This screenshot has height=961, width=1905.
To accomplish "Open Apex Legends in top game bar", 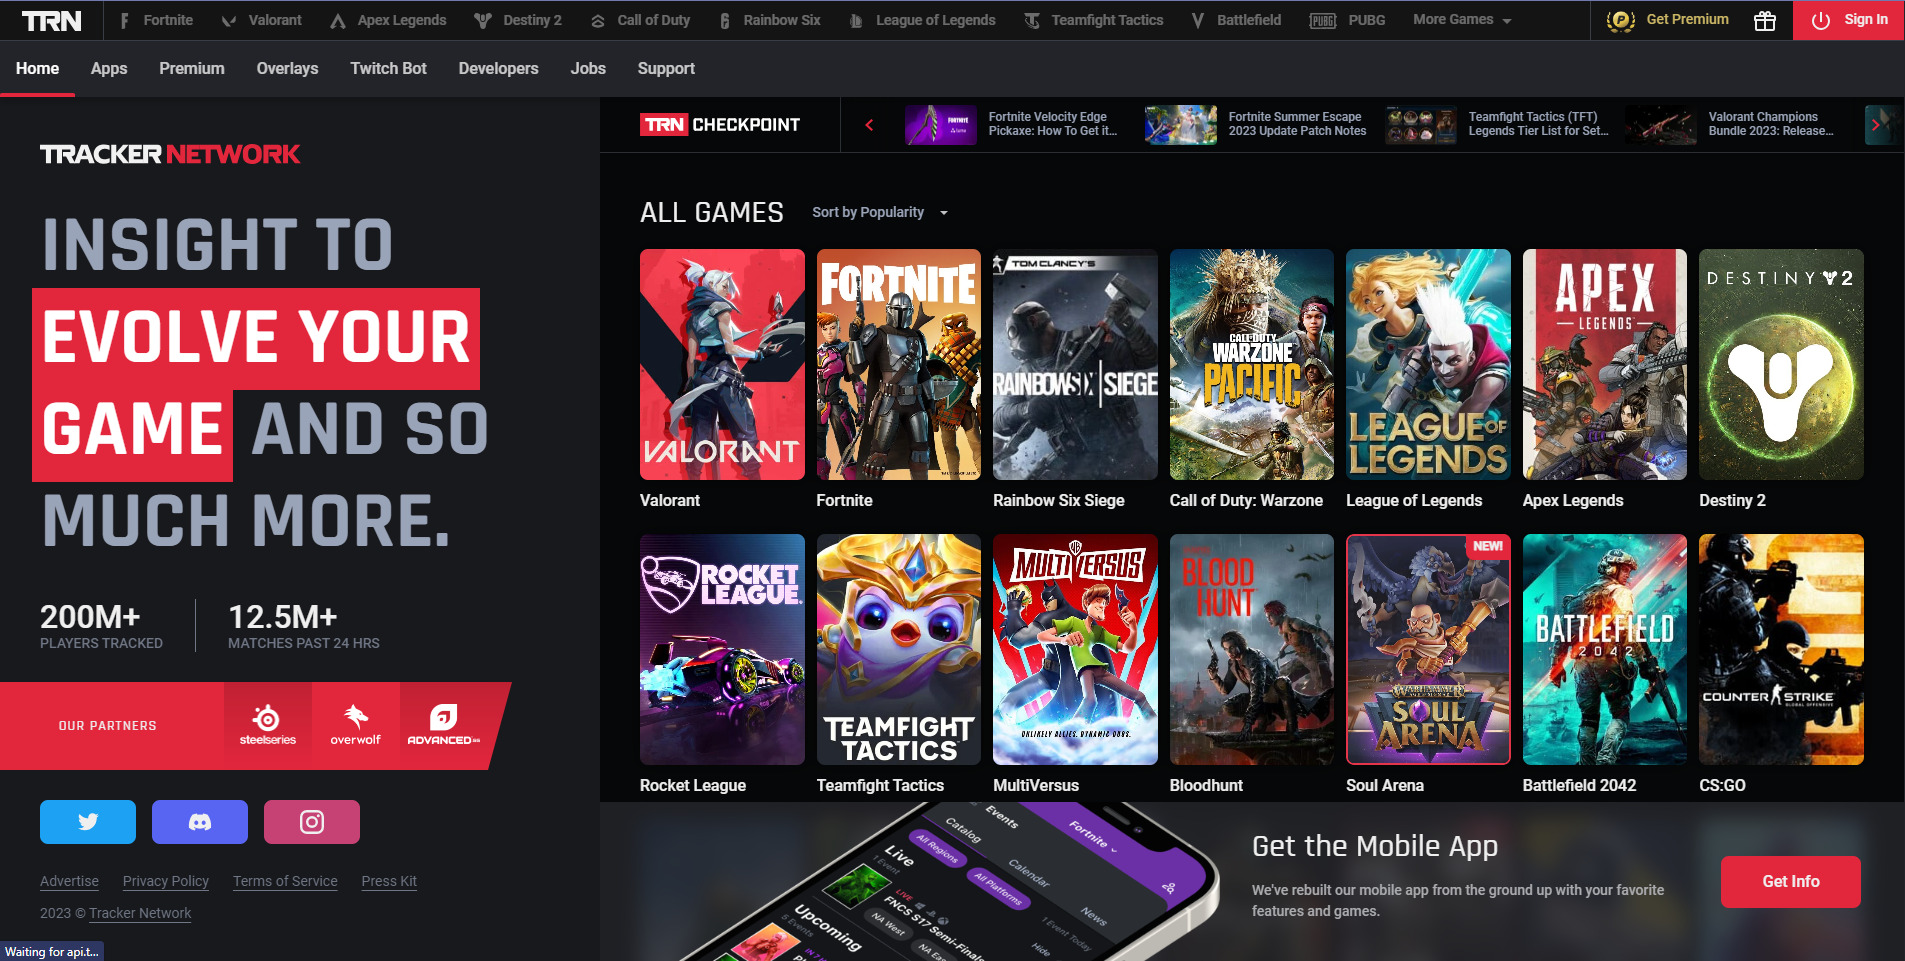I will 388,20.
